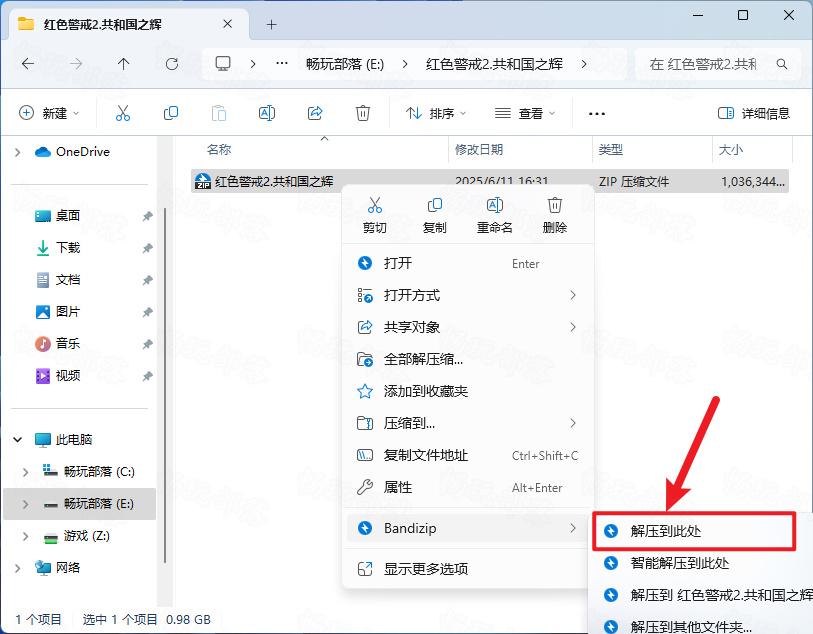Click the ZIP 压缩文件 type cell
813x634 pixels.
pyautogui.click(x=634, y=181)
